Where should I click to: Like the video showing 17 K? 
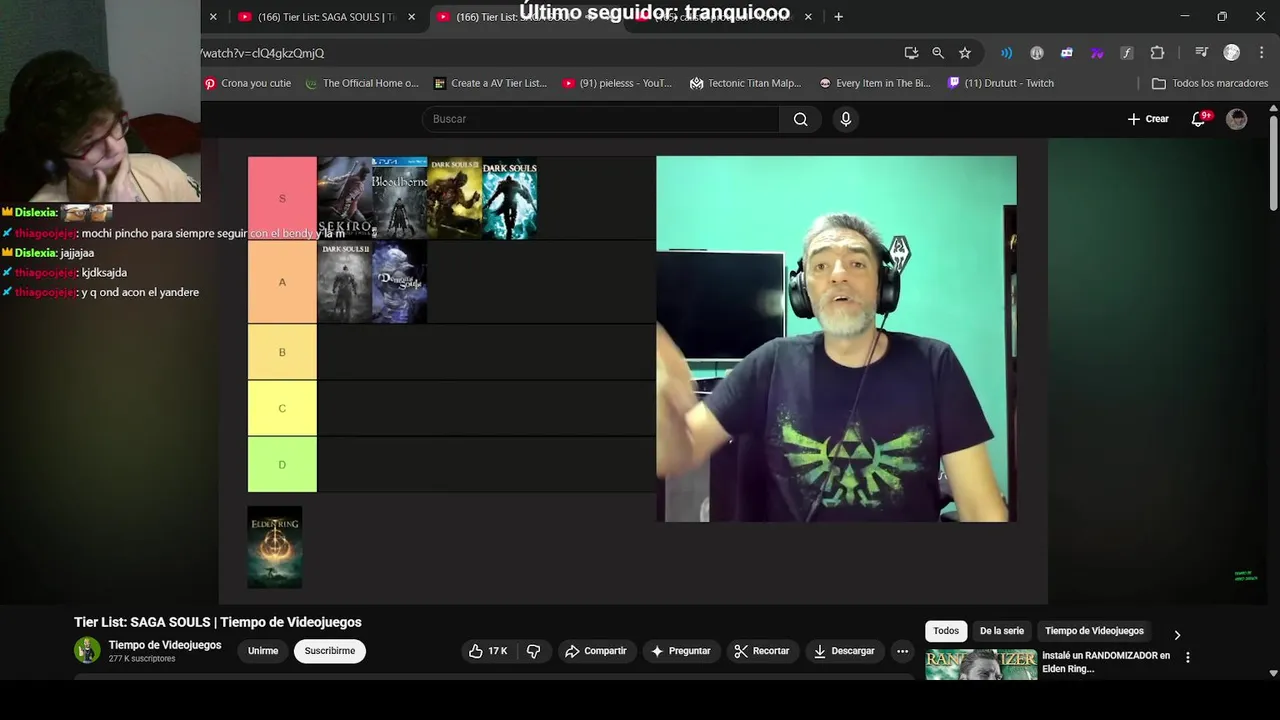click(487, 651)
